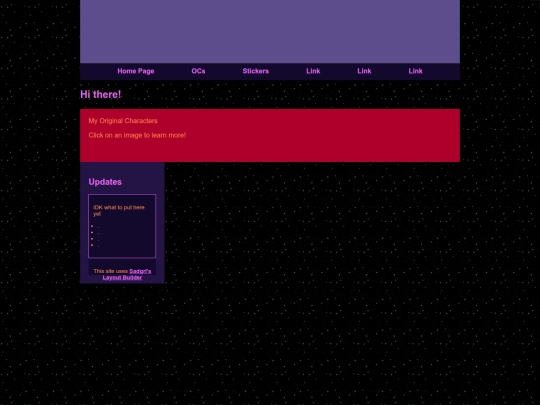Click the dark navigation bar before Home Page

[98, 71]
